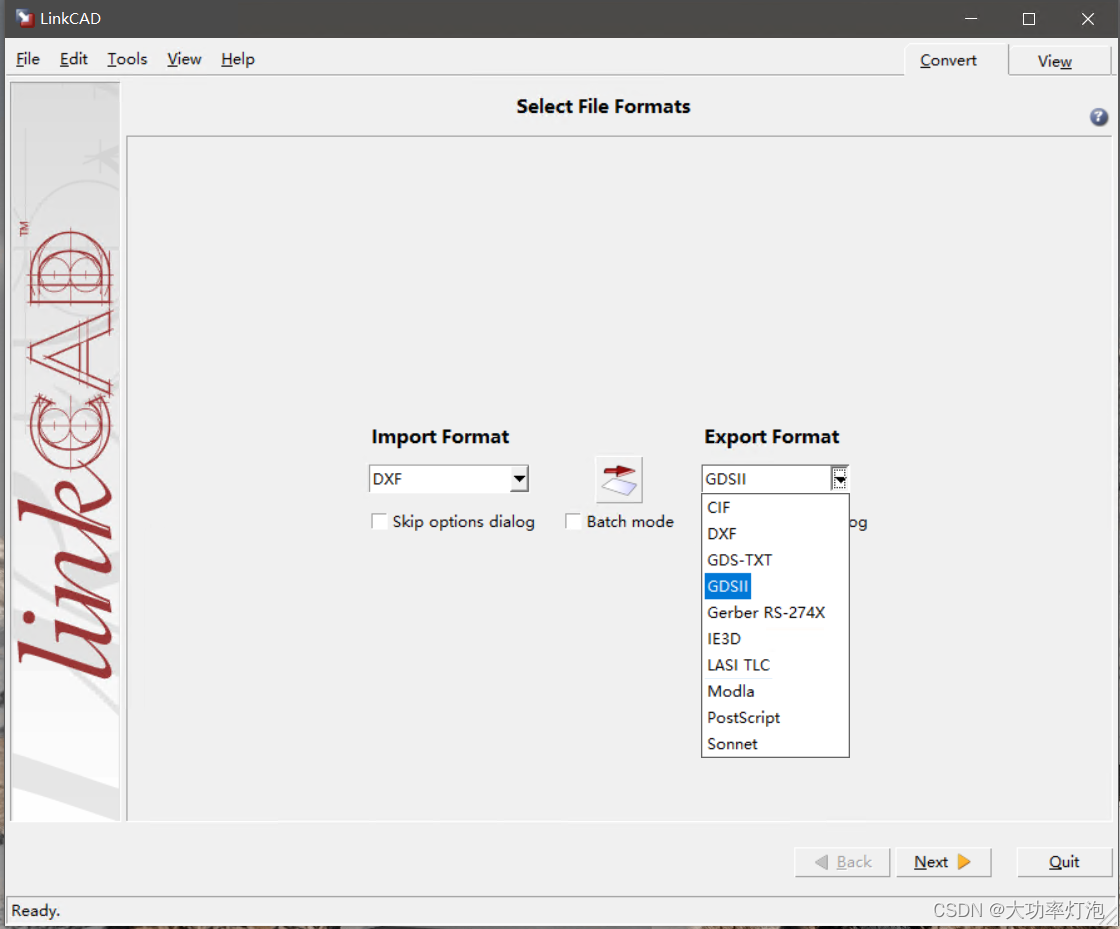Select the highlighted GDSII list entry
The width and height of the screenshot is (1120, 929).
pyautogui.click(x=728, y=586)
